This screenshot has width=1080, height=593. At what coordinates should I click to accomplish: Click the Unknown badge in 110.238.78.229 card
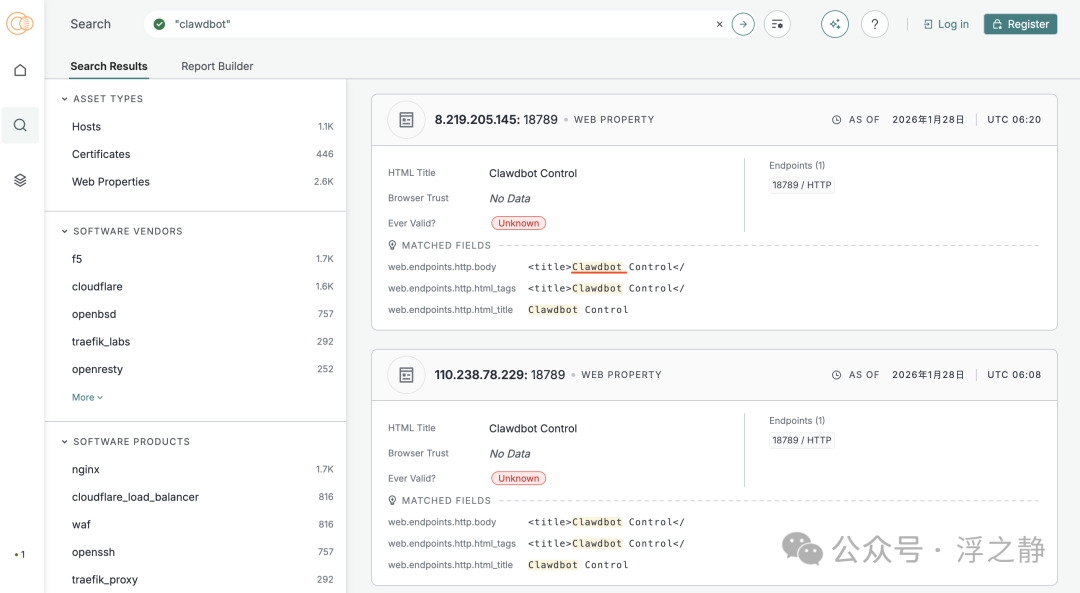click(x=519, y=478)
